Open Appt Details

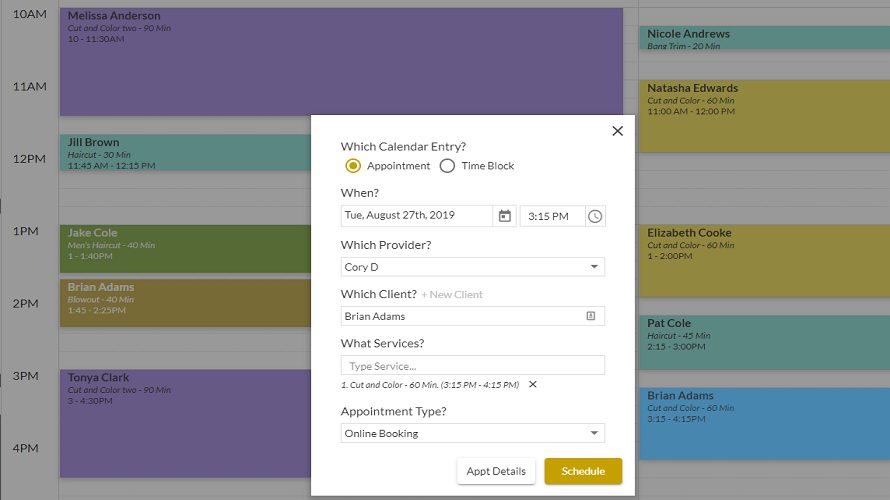496,471
